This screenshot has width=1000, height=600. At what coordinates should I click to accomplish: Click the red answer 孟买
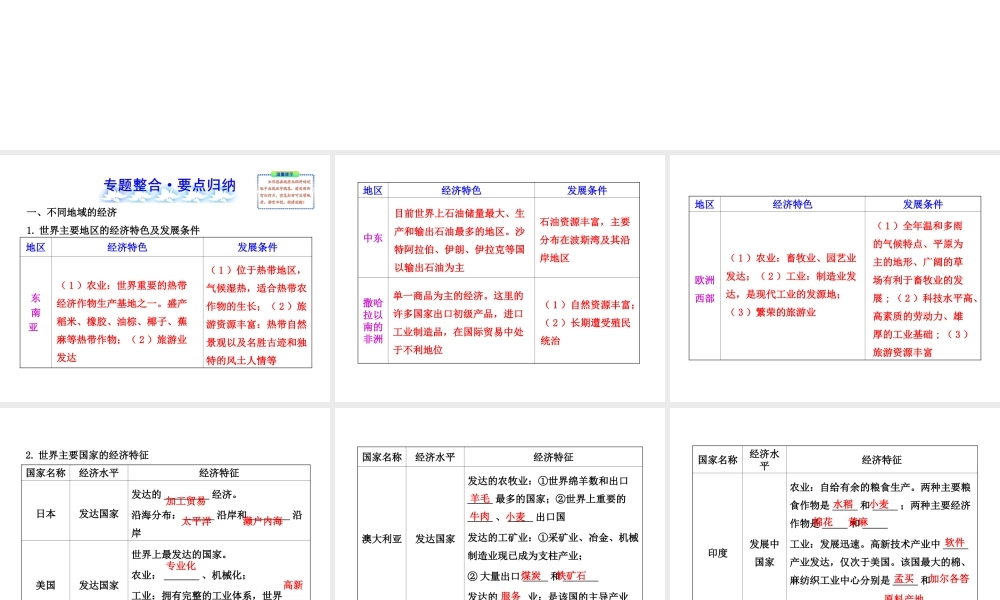pos(904,579)
